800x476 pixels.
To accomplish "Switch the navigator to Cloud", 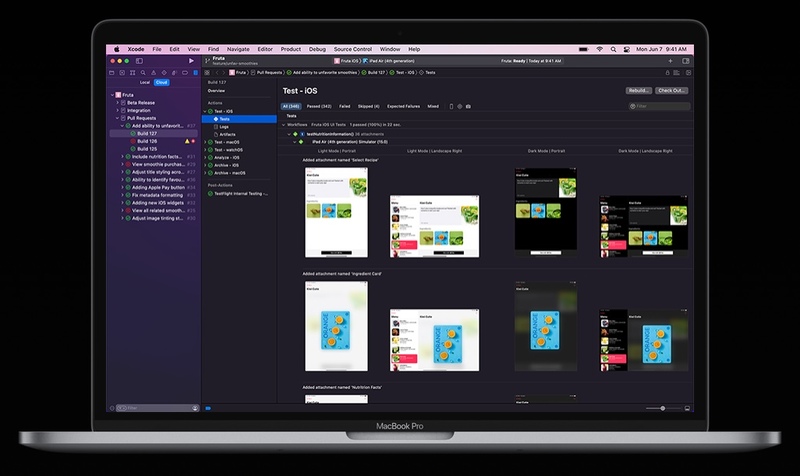I will click(x=162, y=82).
